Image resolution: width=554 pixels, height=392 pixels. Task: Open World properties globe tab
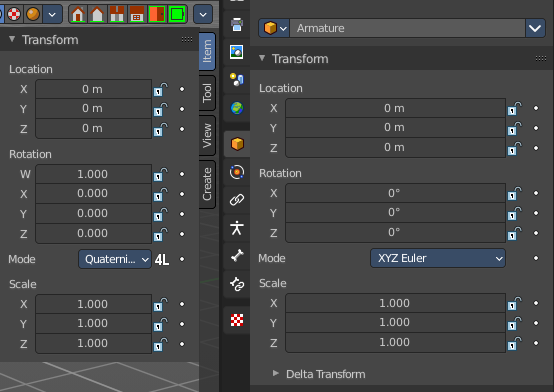click(237, 108)
